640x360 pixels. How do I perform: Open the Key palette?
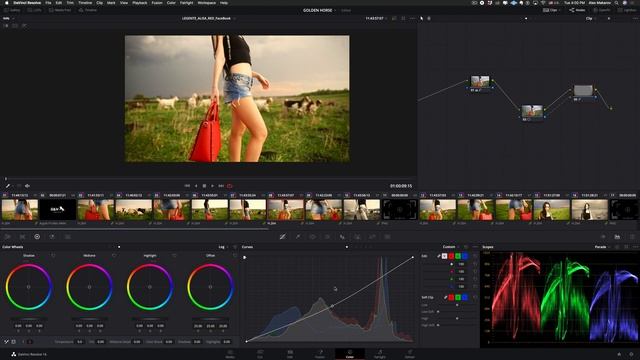pos(358,237)
